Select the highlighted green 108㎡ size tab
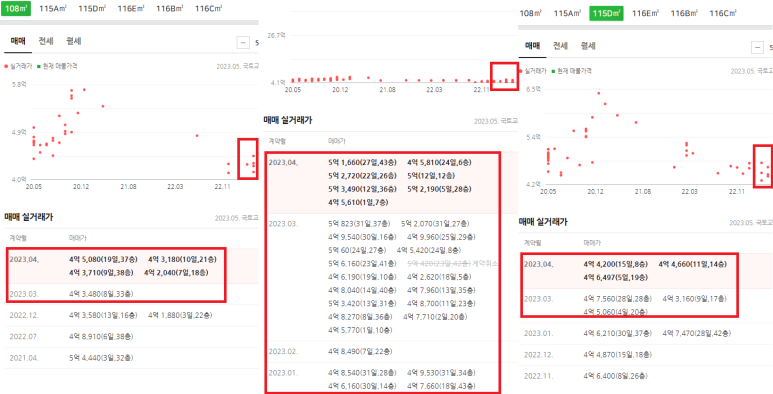Screen dimensions: 773x394 coord(15,8)
